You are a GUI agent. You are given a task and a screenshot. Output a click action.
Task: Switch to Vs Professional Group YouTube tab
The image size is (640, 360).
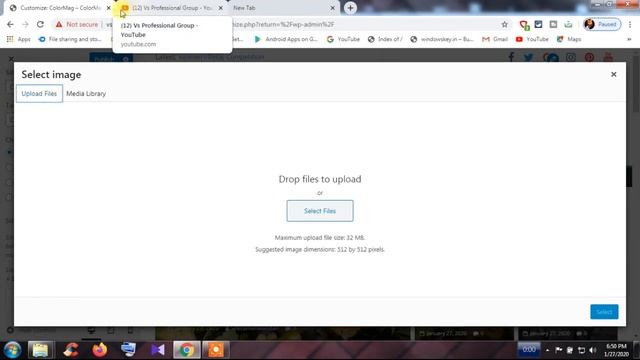pyautogui.click(x=172, y=8)
